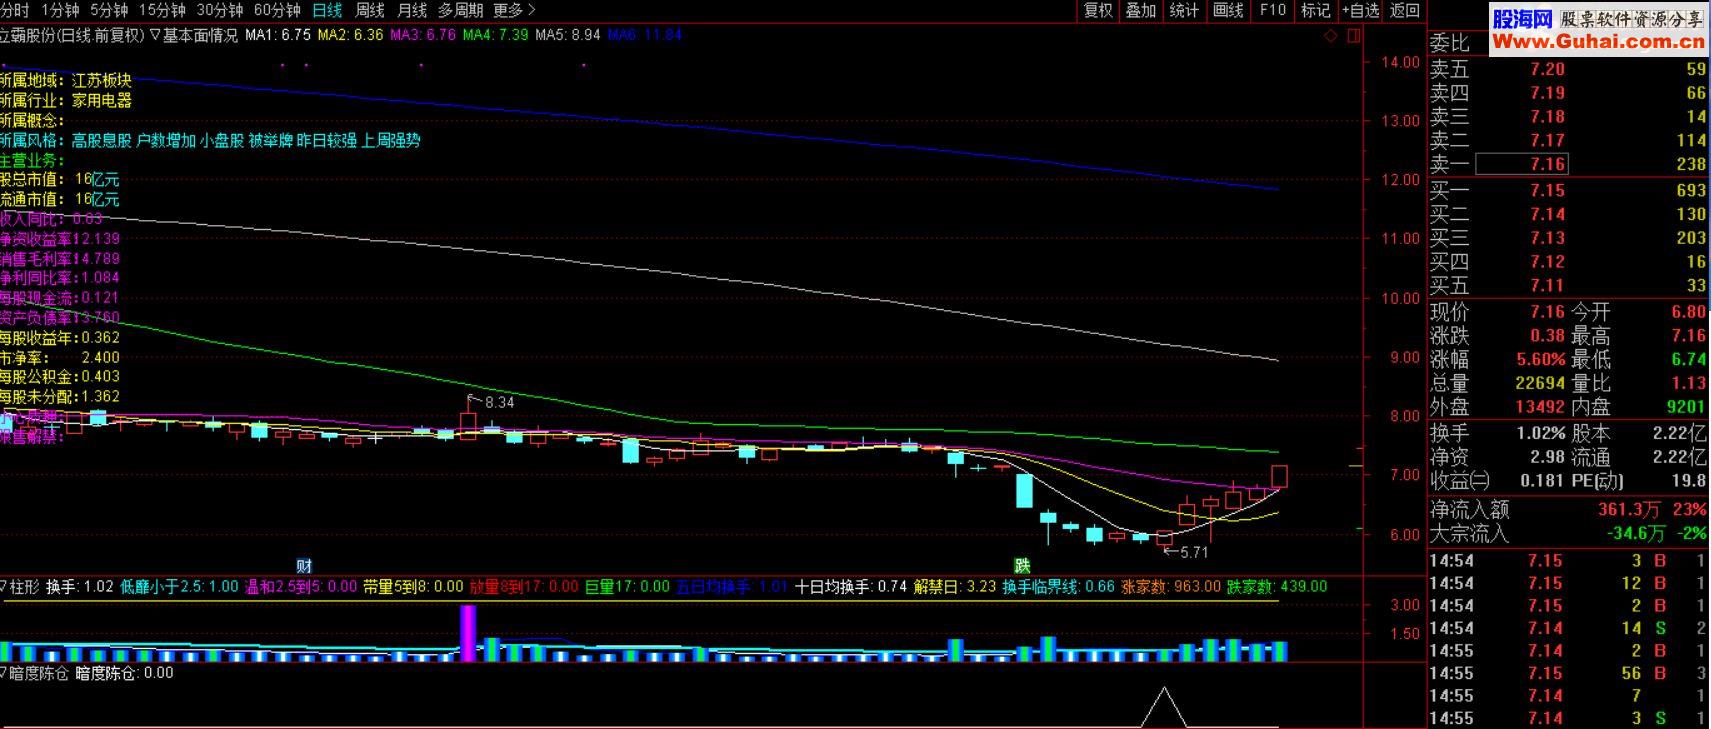Switch to 周线 weekly chart
The height and width of the screenshot is (729, 1711).
click(370, 10)
